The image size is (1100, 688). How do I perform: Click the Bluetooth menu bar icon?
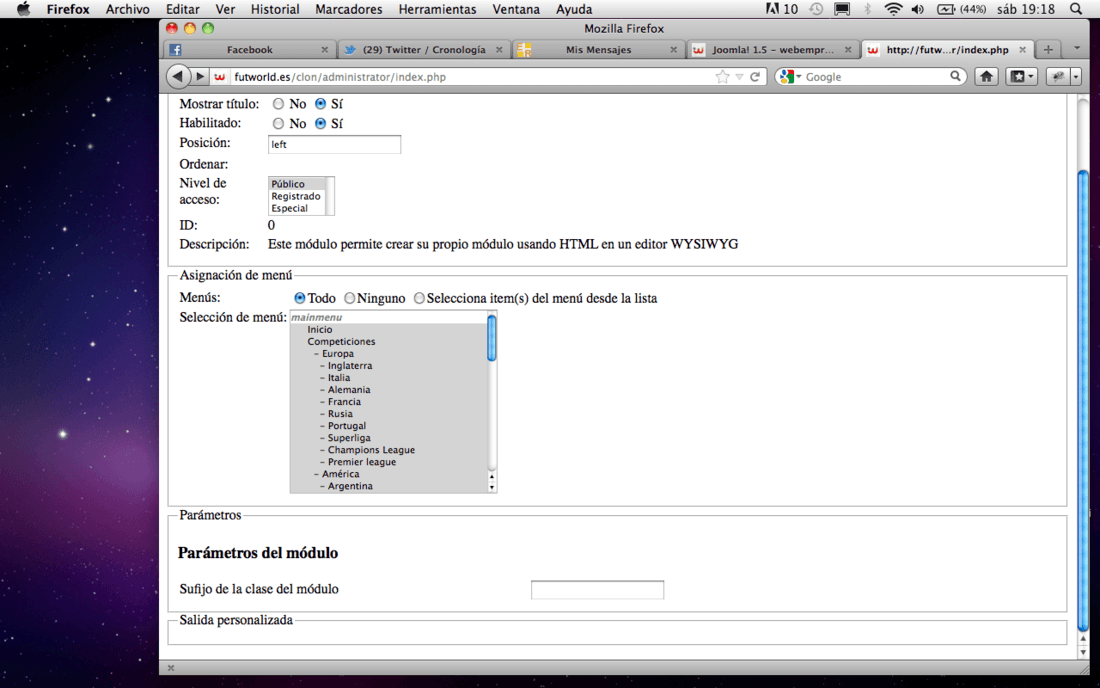tap(867, 9)
